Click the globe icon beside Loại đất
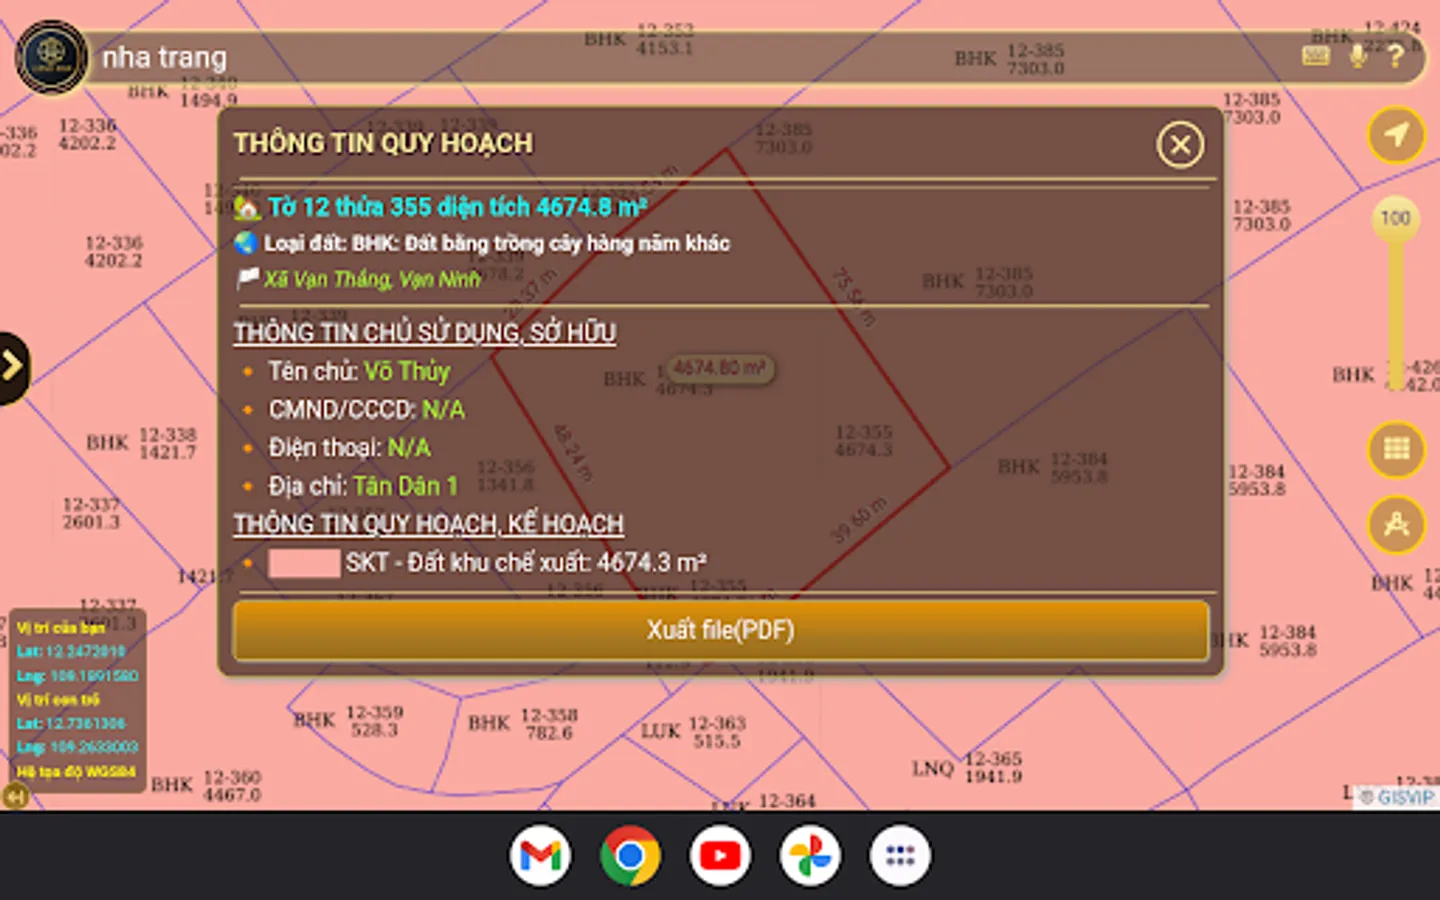Image resolution: width=1440 pixels, height=900 pixels. pyautogui.click(x=246, y=243)
